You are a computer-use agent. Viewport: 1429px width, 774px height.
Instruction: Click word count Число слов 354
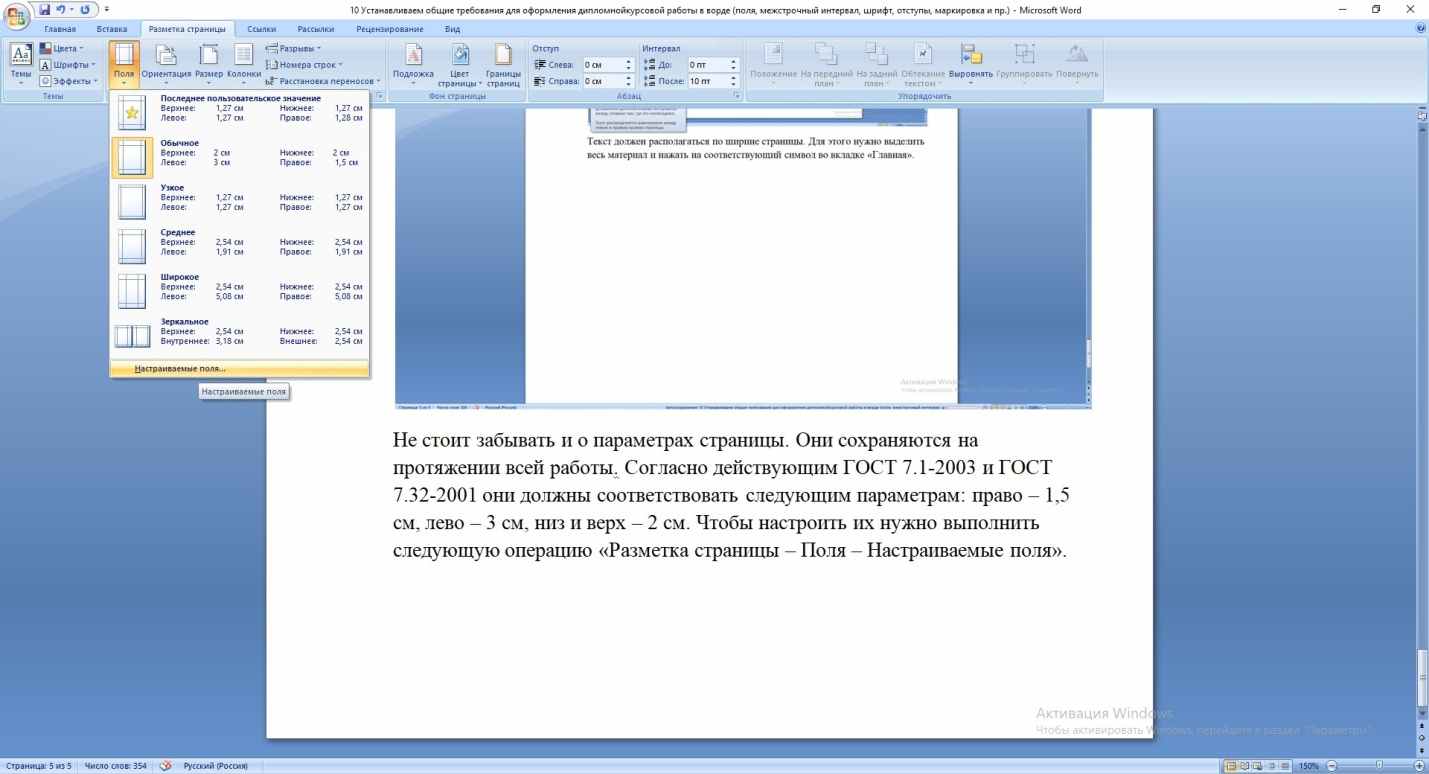(x=117, y=767)
